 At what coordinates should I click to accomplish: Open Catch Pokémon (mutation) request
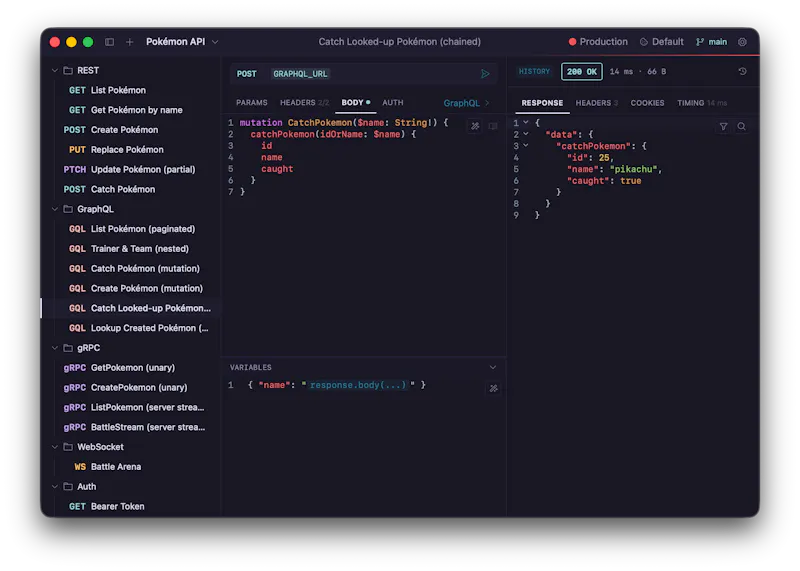click(x=132, y=268)
